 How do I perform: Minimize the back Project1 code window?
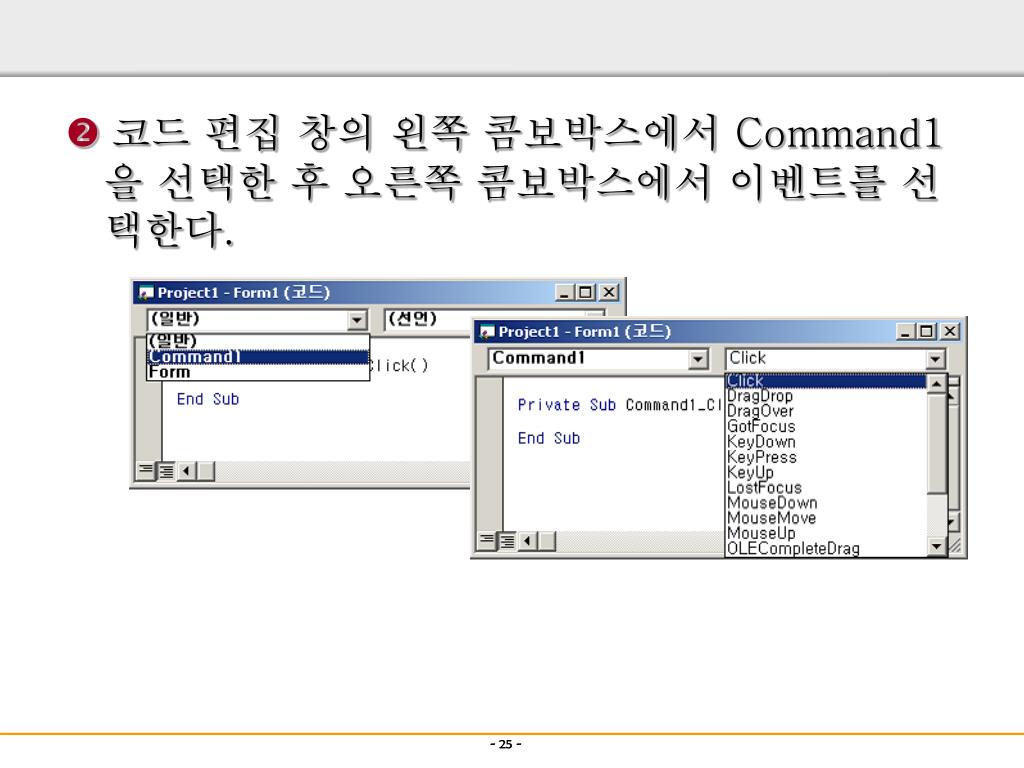click(x=564, y=293)
